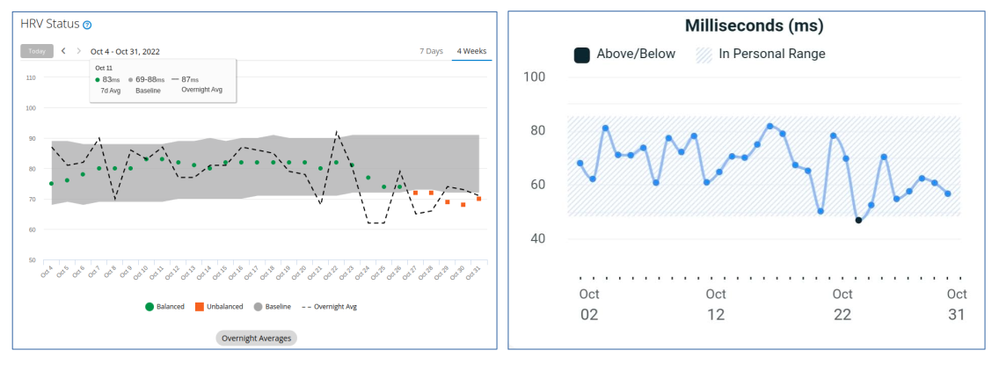Click Above/Below dark legend swatch

pyautogui.click(x=582, y=54)
